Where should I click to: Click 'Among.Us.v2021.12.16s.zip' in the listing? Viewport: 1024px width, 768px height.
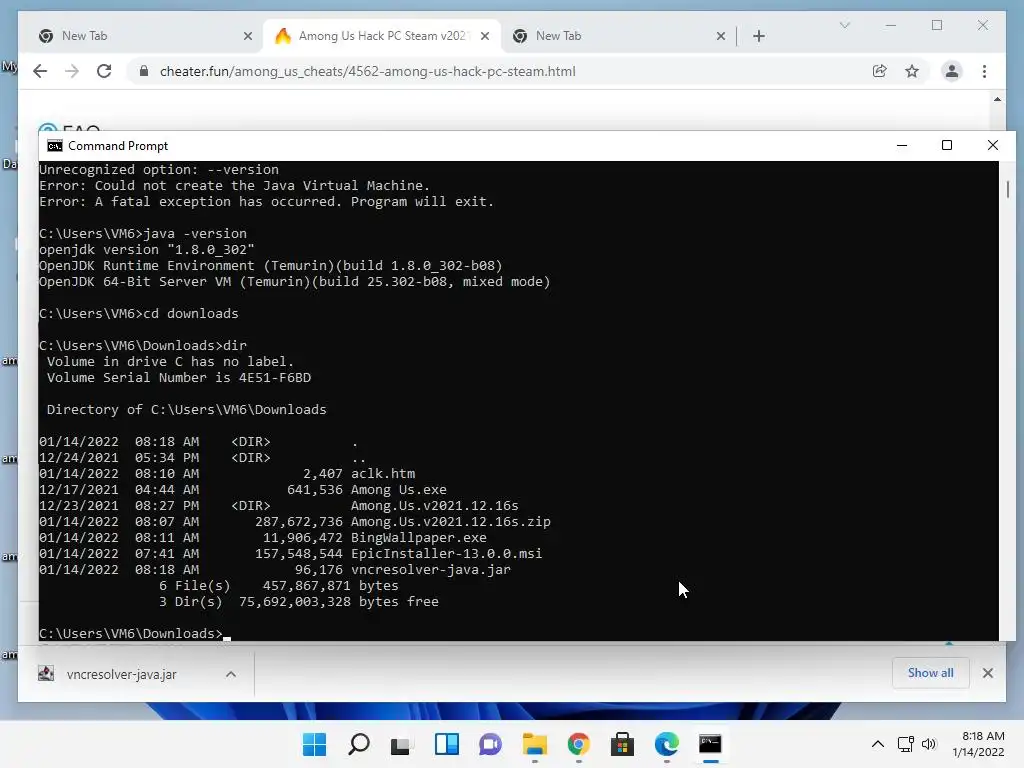tap(451, 521)
